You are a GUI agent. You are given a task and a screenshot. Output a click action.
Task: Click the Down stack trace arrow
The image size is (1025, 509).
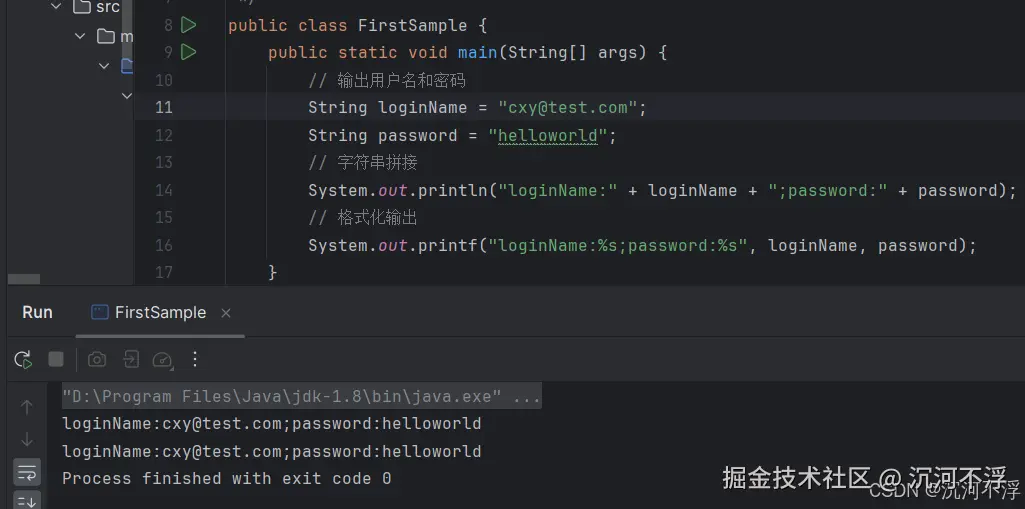point(27,439)
